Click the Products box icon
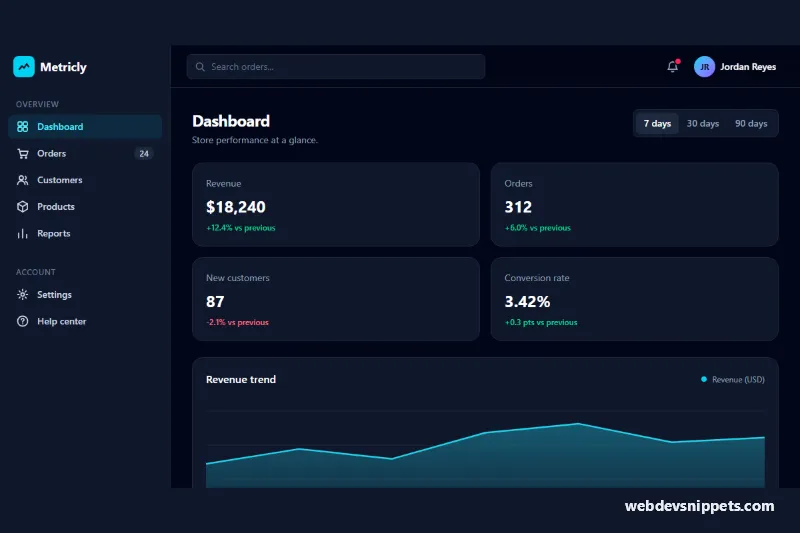 pos(22,207)
